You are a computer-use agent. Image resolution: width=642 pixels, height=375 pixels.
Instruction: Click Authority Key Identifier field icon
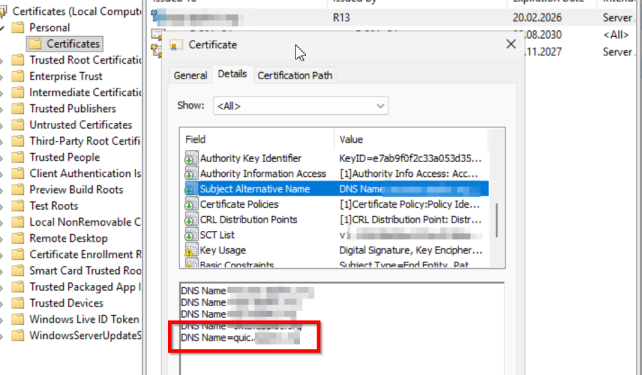(190, 158)
